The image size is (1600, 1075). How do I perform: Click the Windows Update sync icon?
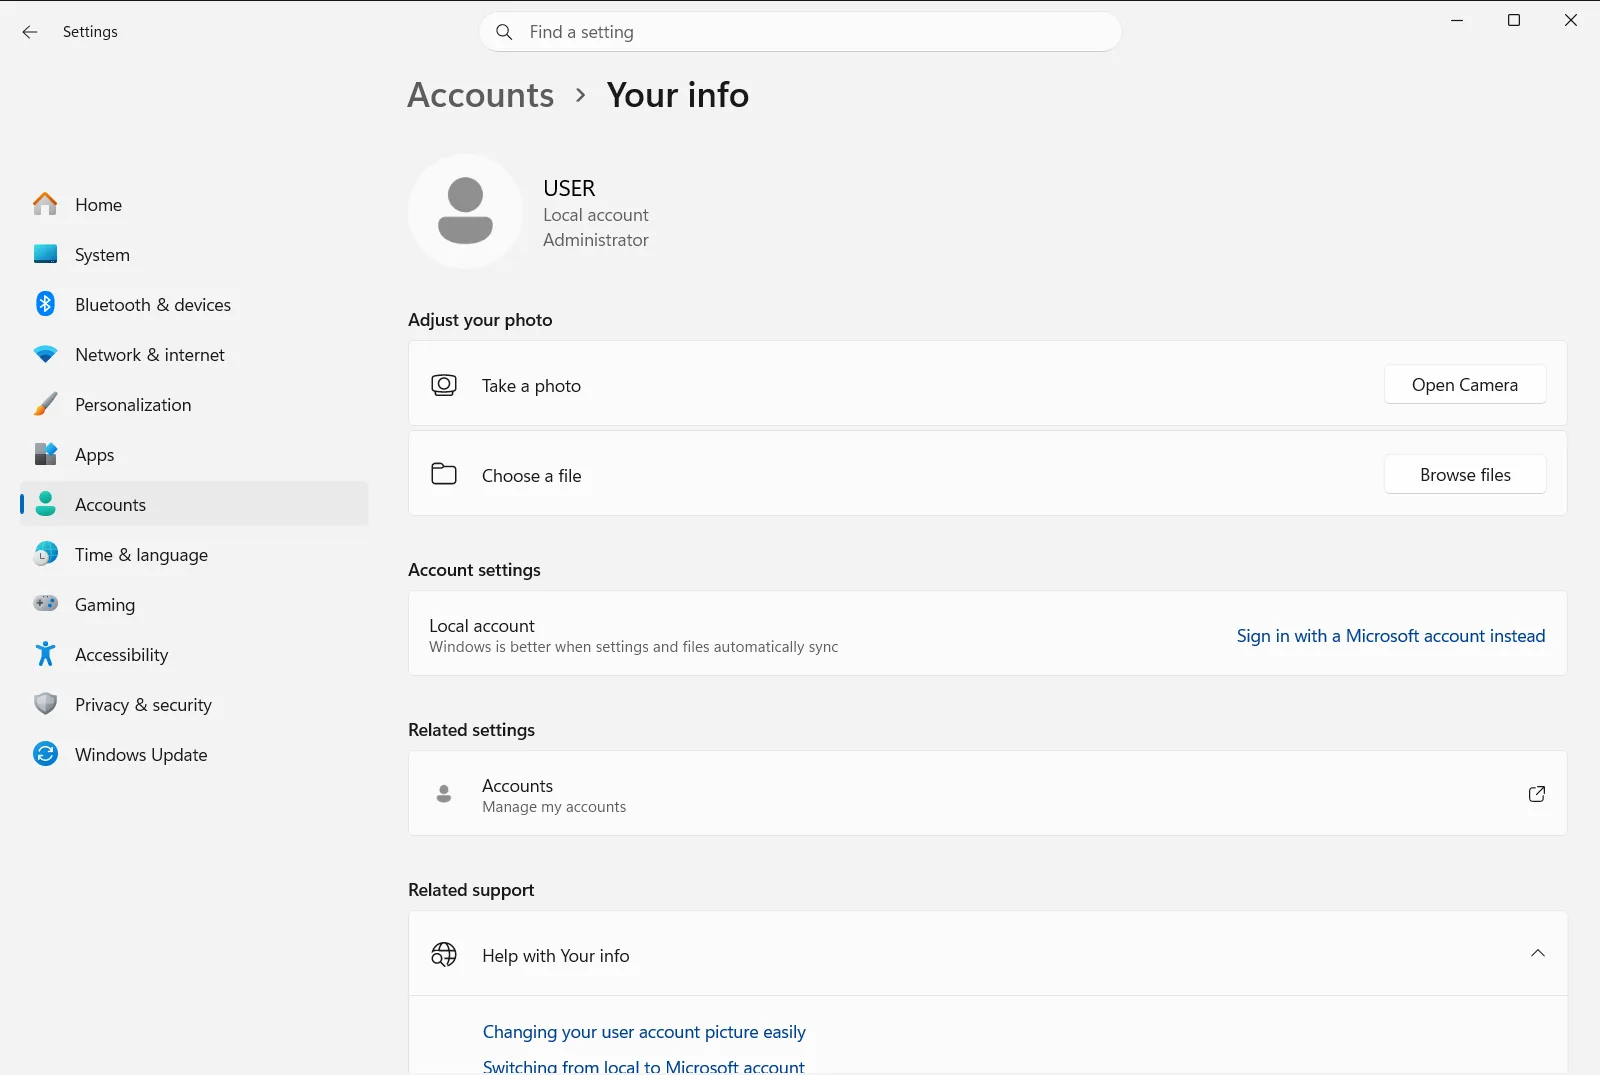(x=45, y=754)
